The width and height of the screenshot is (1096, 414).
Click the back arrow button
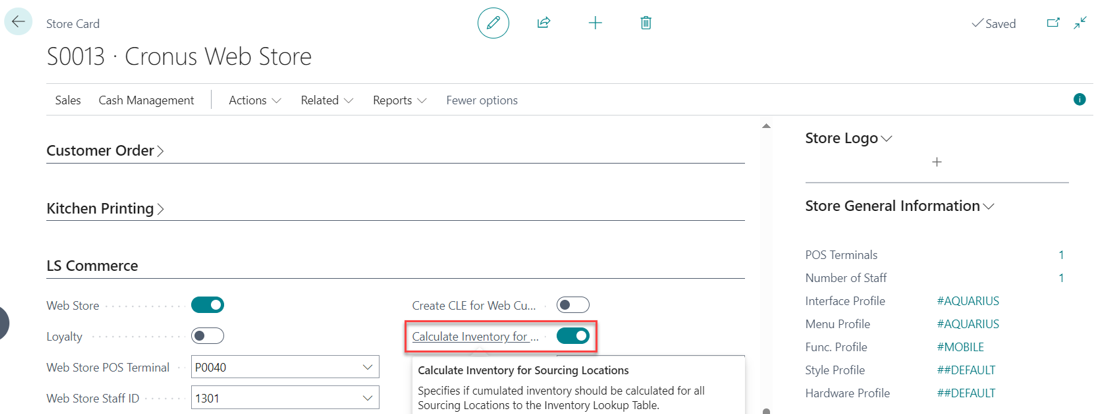tap(18, 21)
